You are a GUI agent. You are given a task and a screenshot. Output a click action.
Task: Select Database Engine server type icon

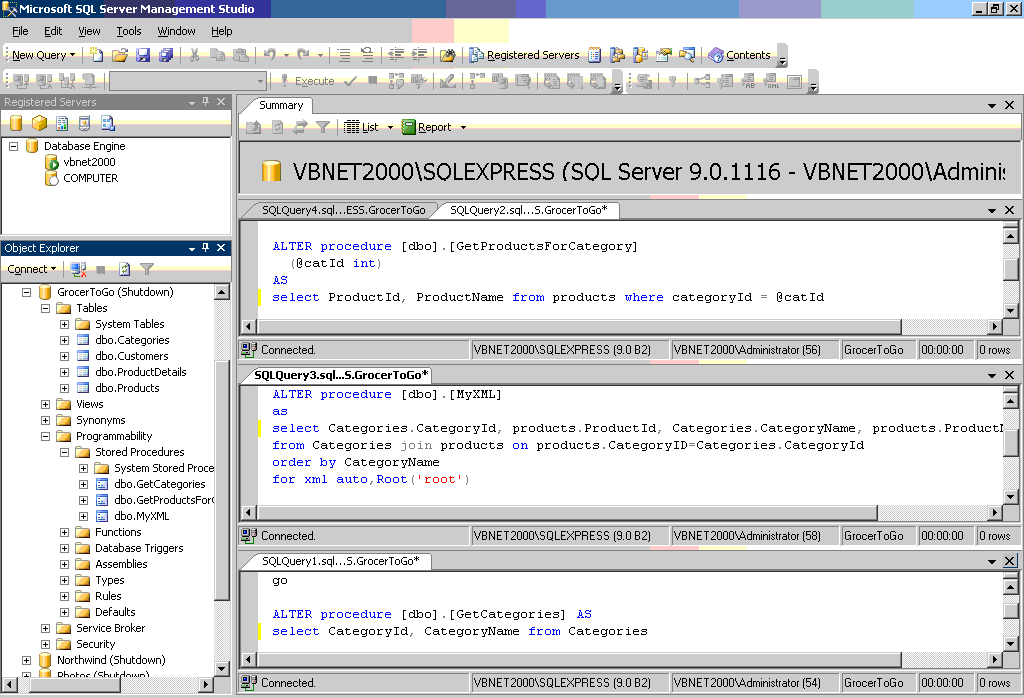coord(16,123)
